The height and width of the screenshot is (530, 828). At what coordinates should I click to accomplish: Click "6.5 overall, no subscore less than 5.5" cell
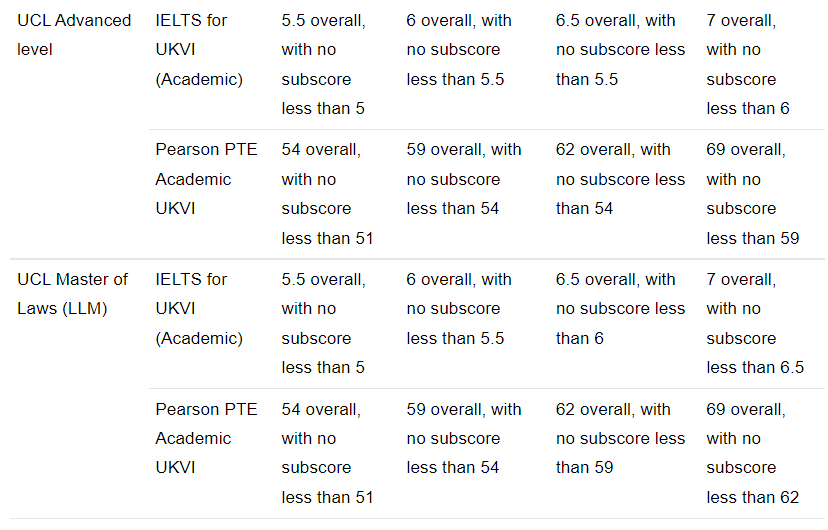pos(620,50)
